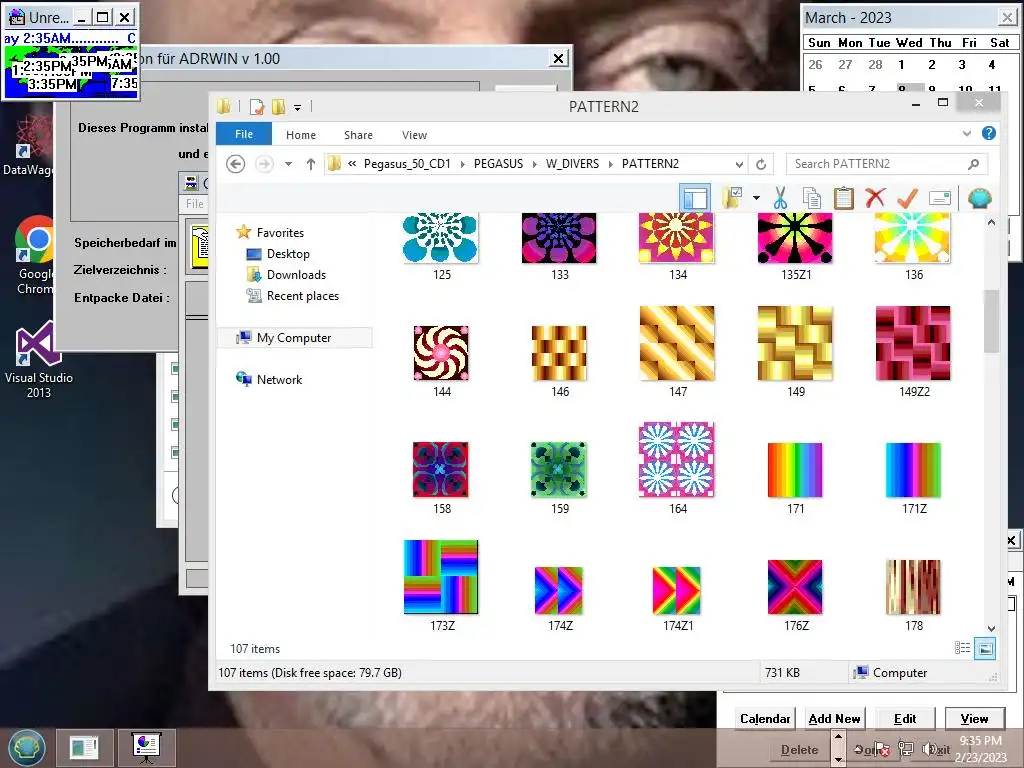1024x768 pixels.
Task: Click the search magnifier icon
Action: click(x=973, y=164)
